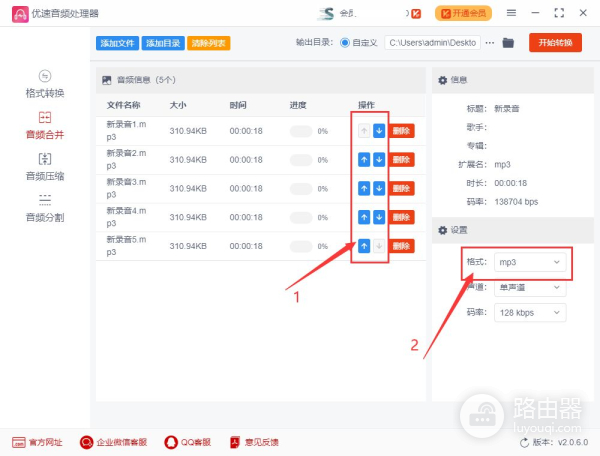
Task: Click the 标题 新录音 info value
Action: pos(507,109)
